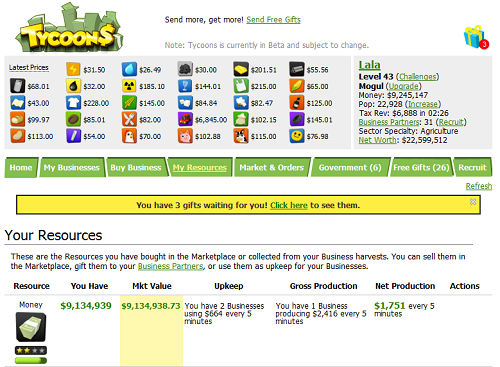Click the Tycoons logo
Image resolution: width=500 pixels, height=367 pixels.
coord(69,28)
